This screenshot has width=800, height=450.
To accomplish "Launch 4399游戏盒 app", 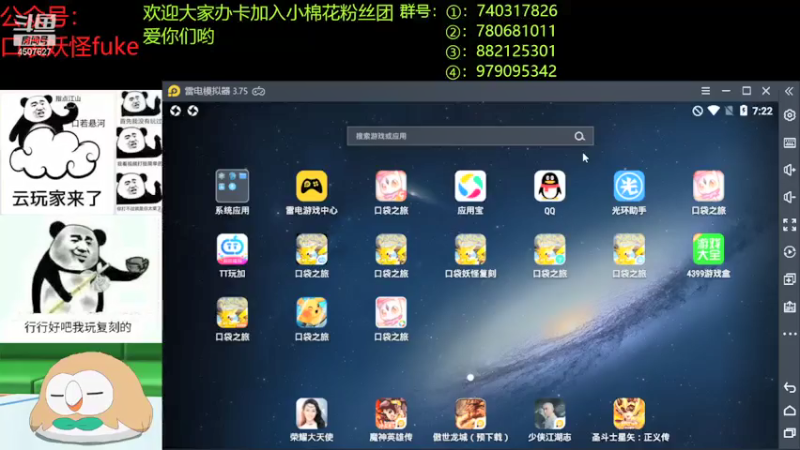I will (708, 249).
